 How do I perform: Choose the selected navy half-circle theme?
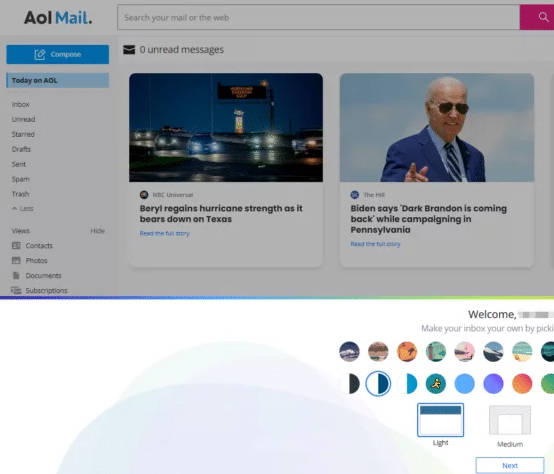378,384
